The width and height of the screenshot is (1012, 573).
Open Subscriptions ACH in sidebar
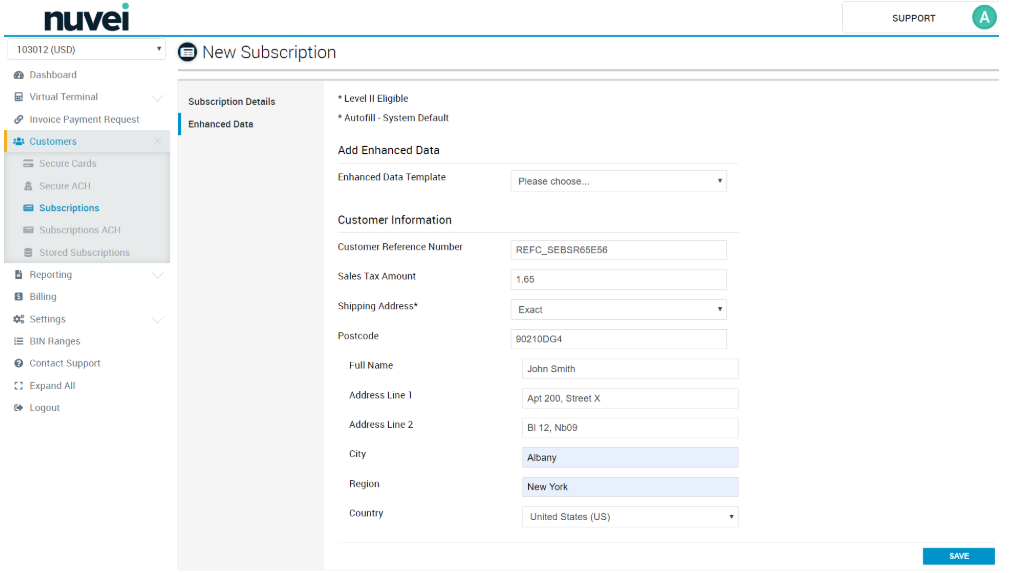coord(79,231)
